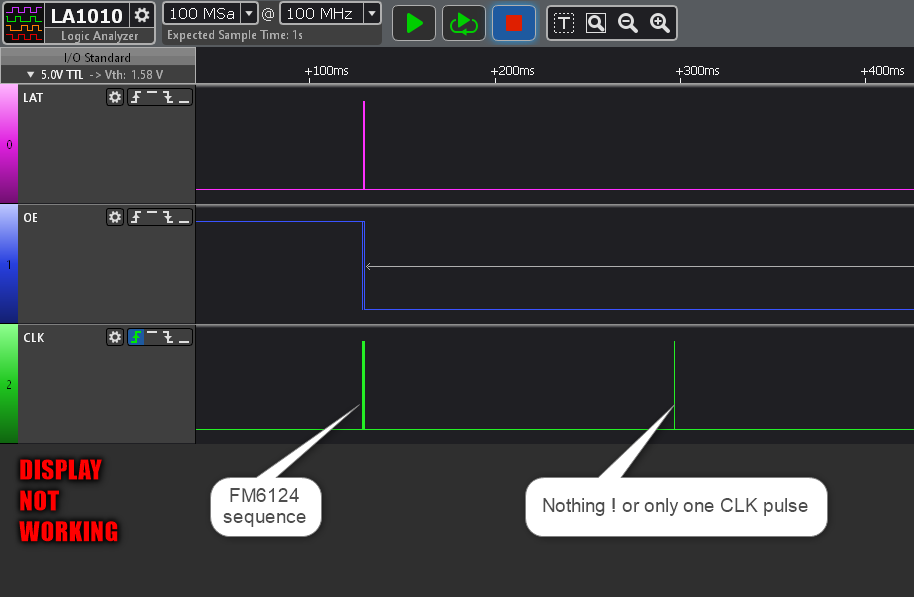Zoom out of the waveform timeline

[x=627, y=22]
